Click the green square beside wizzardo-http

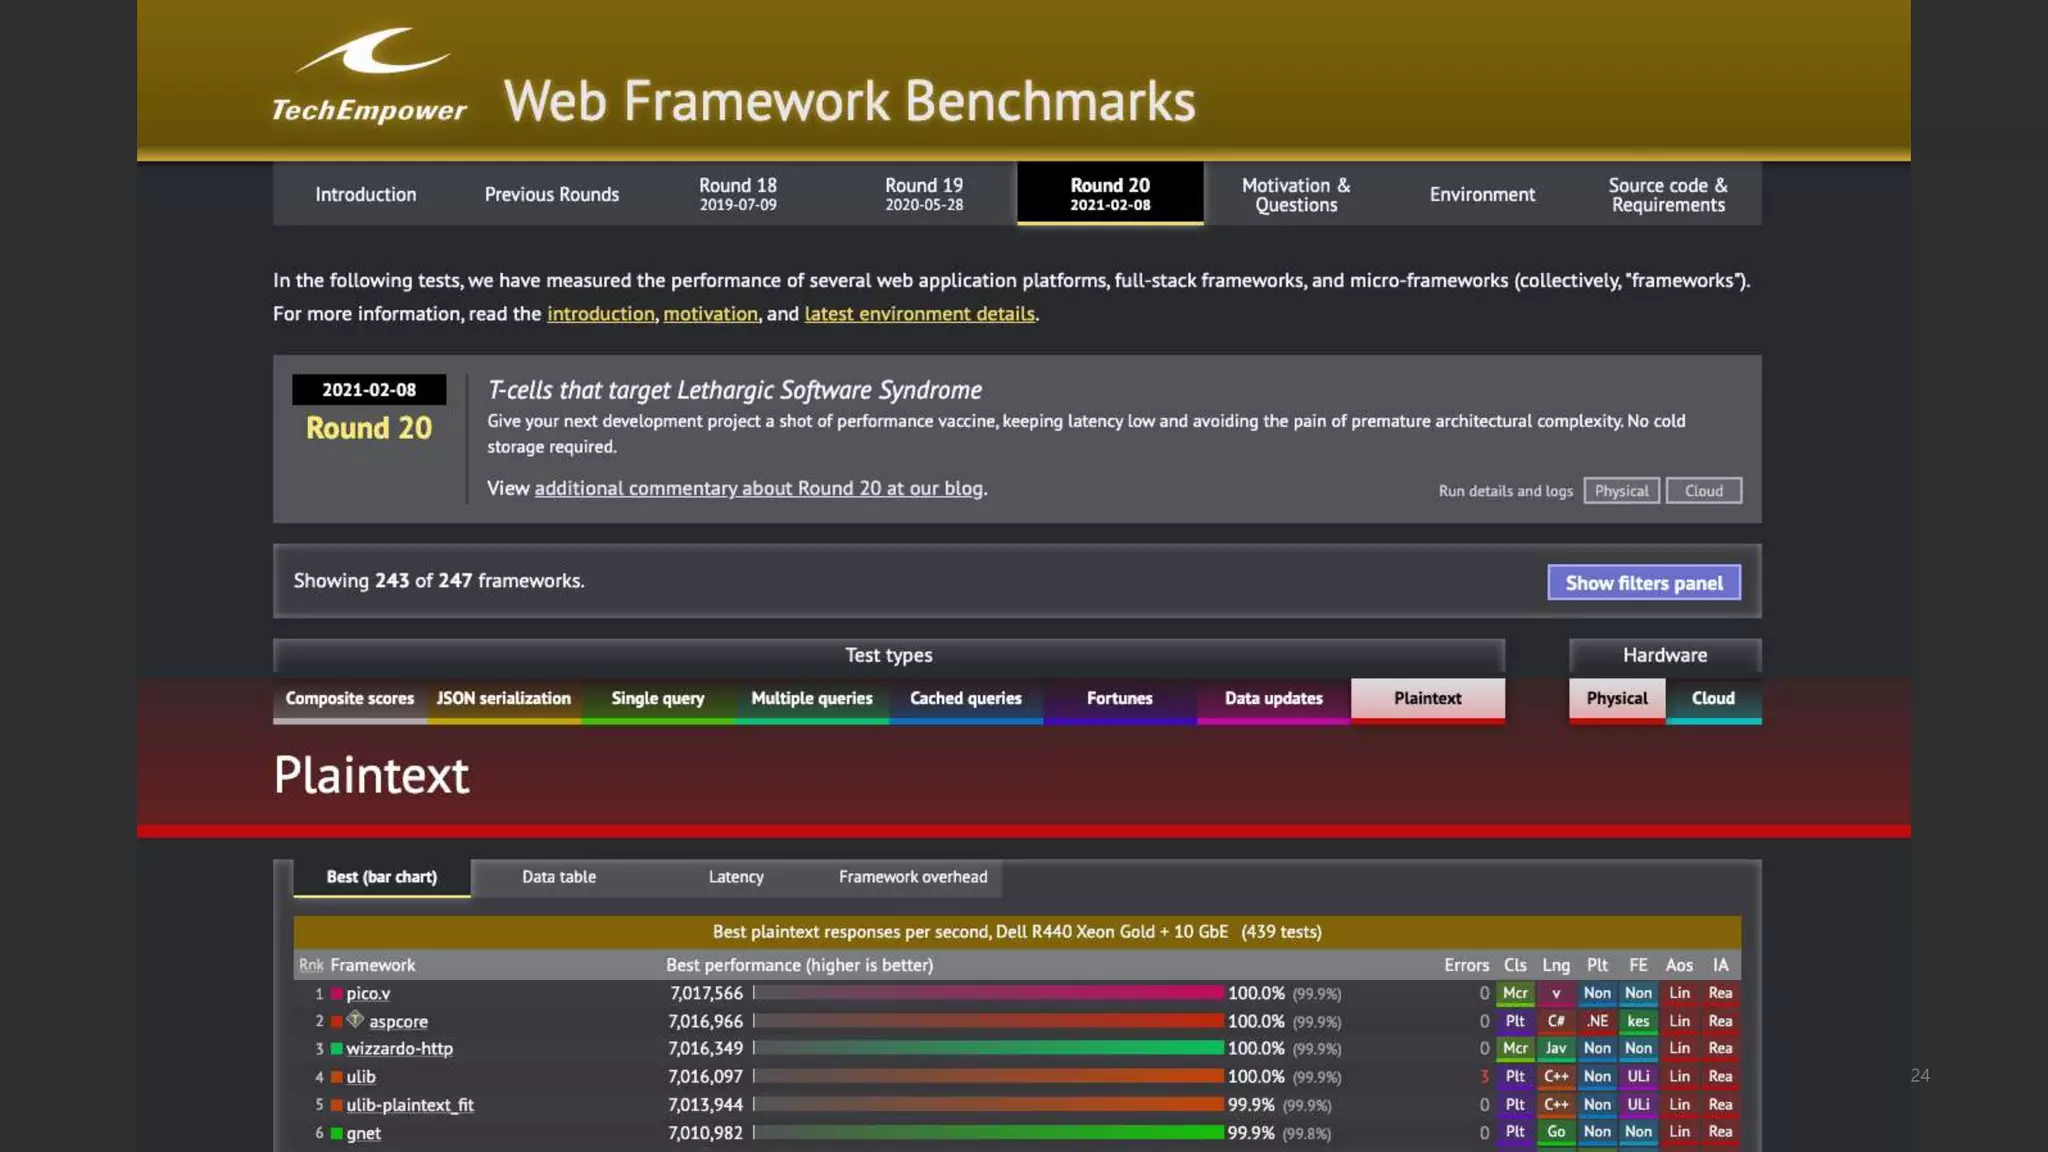pyautogui.click(x=337, y=1049)
